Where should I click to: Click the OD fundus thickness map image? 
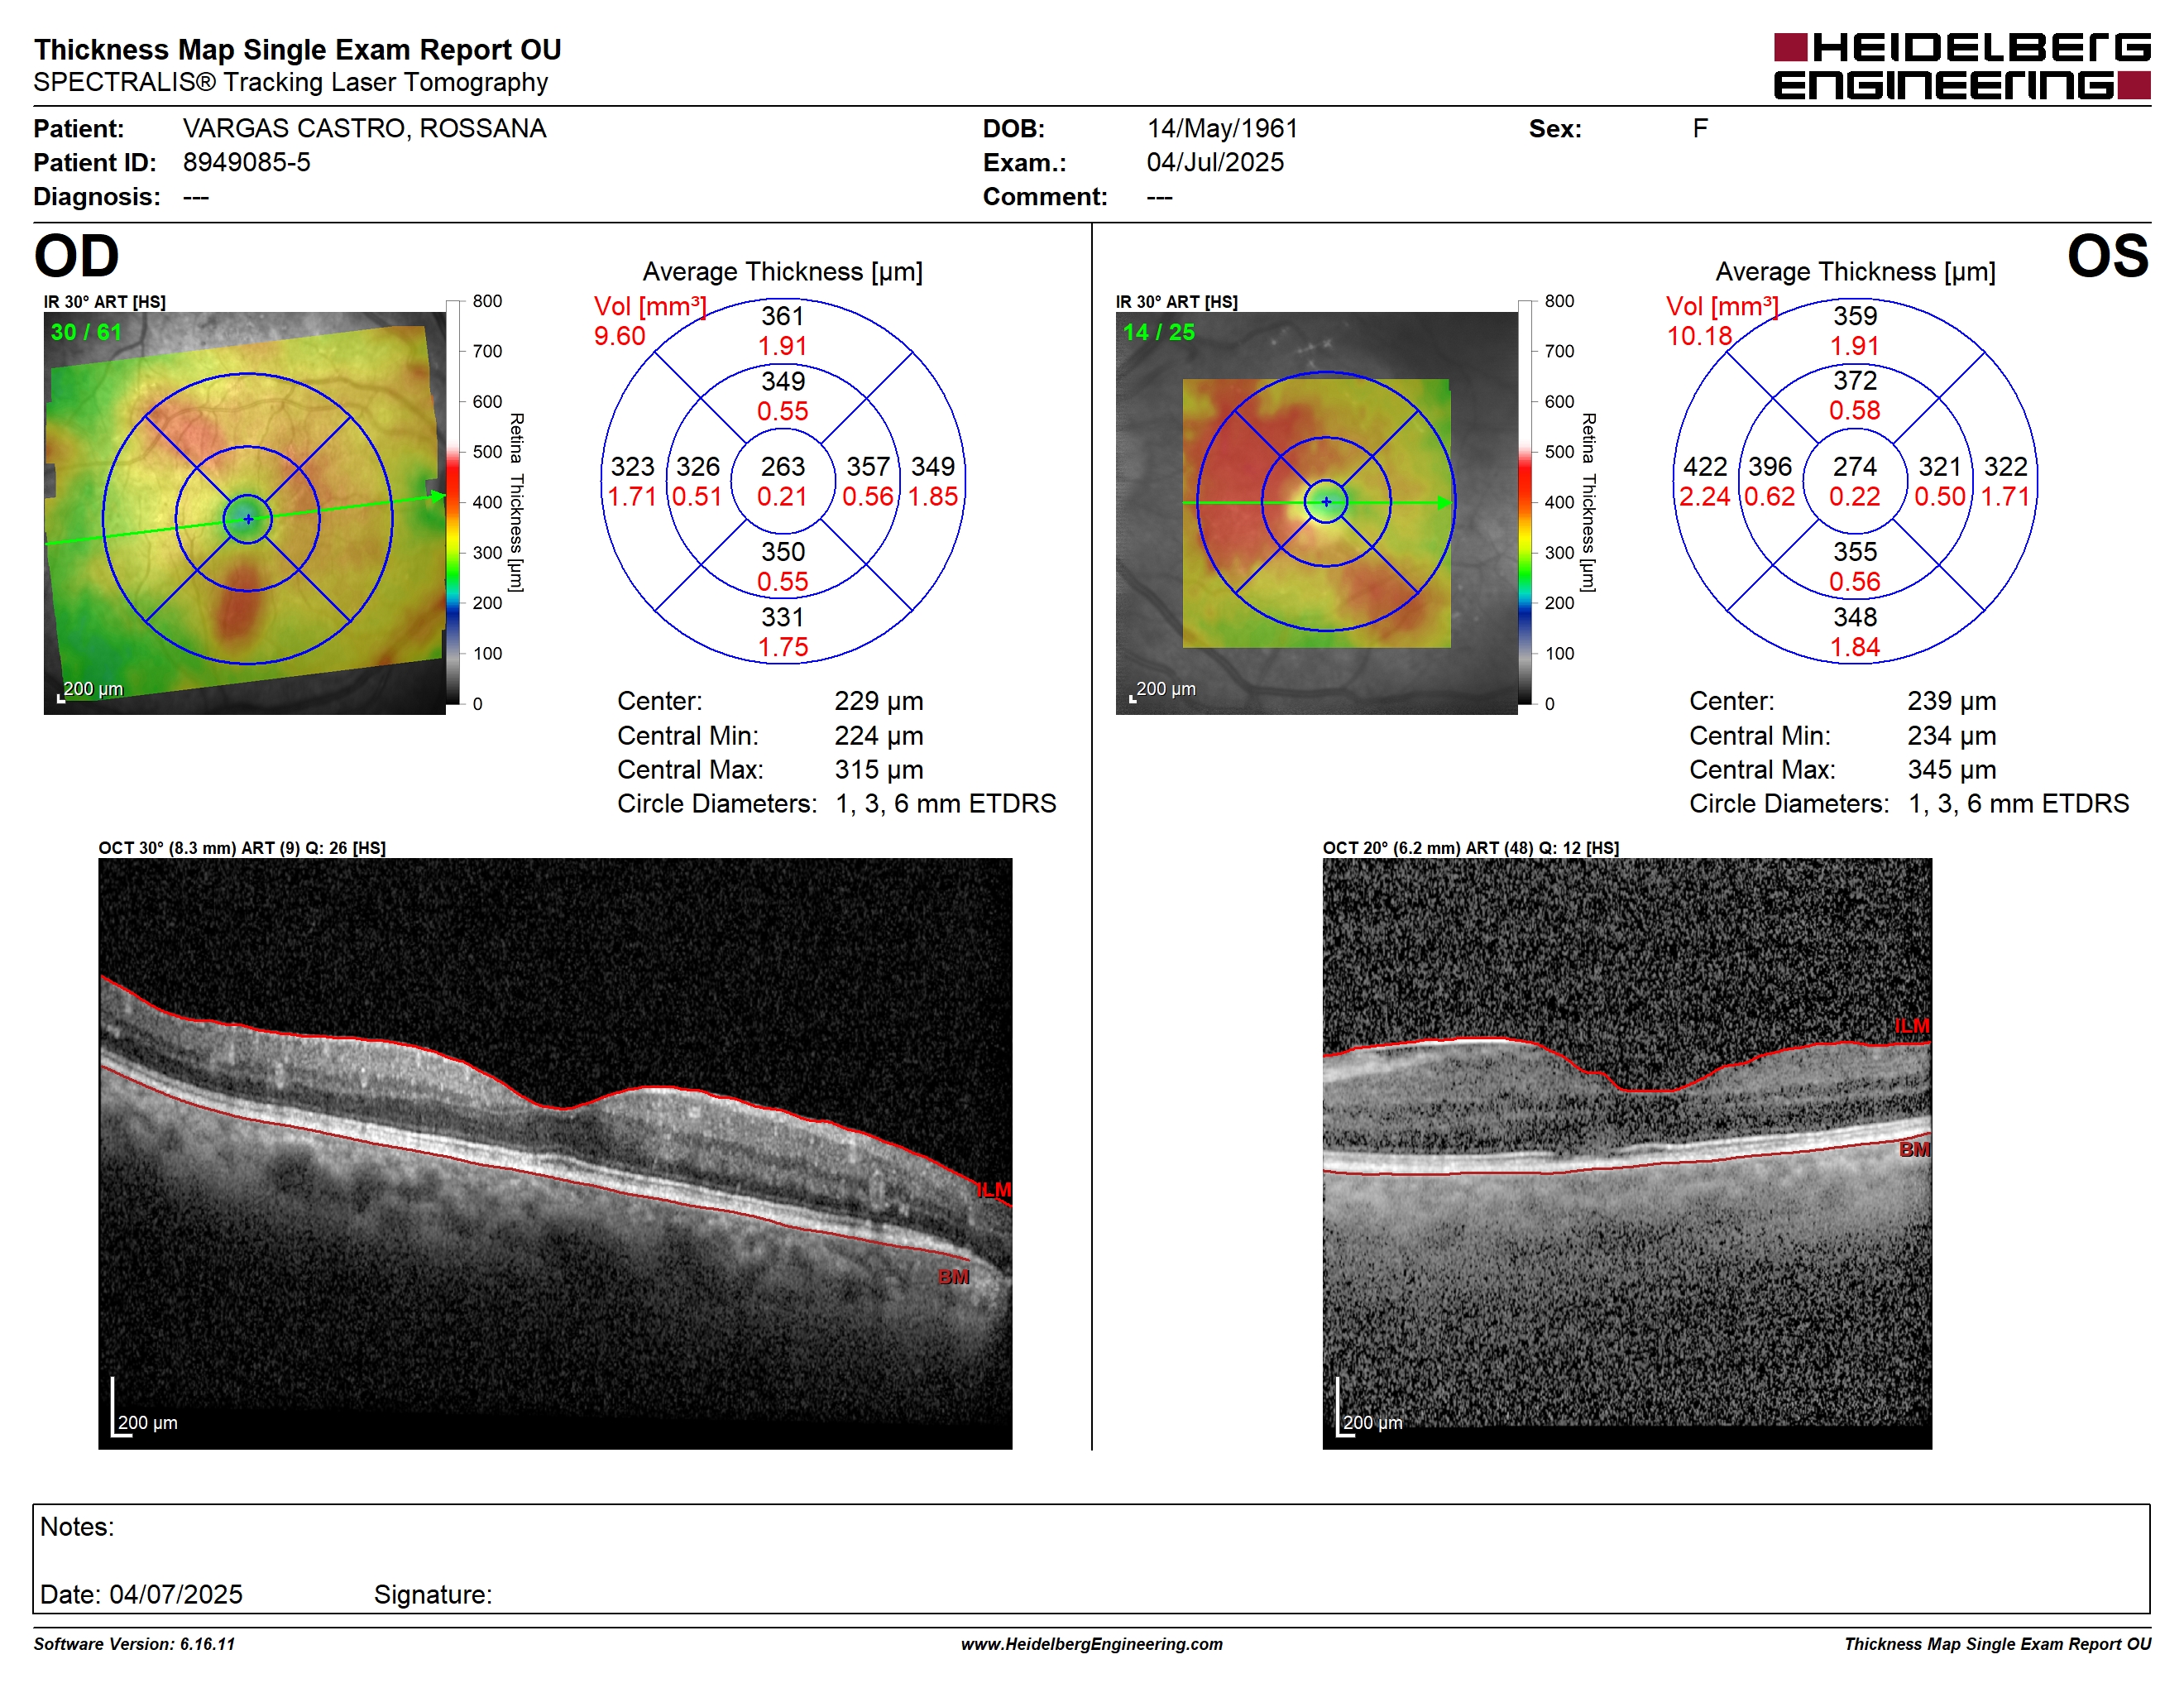(245, 513)
